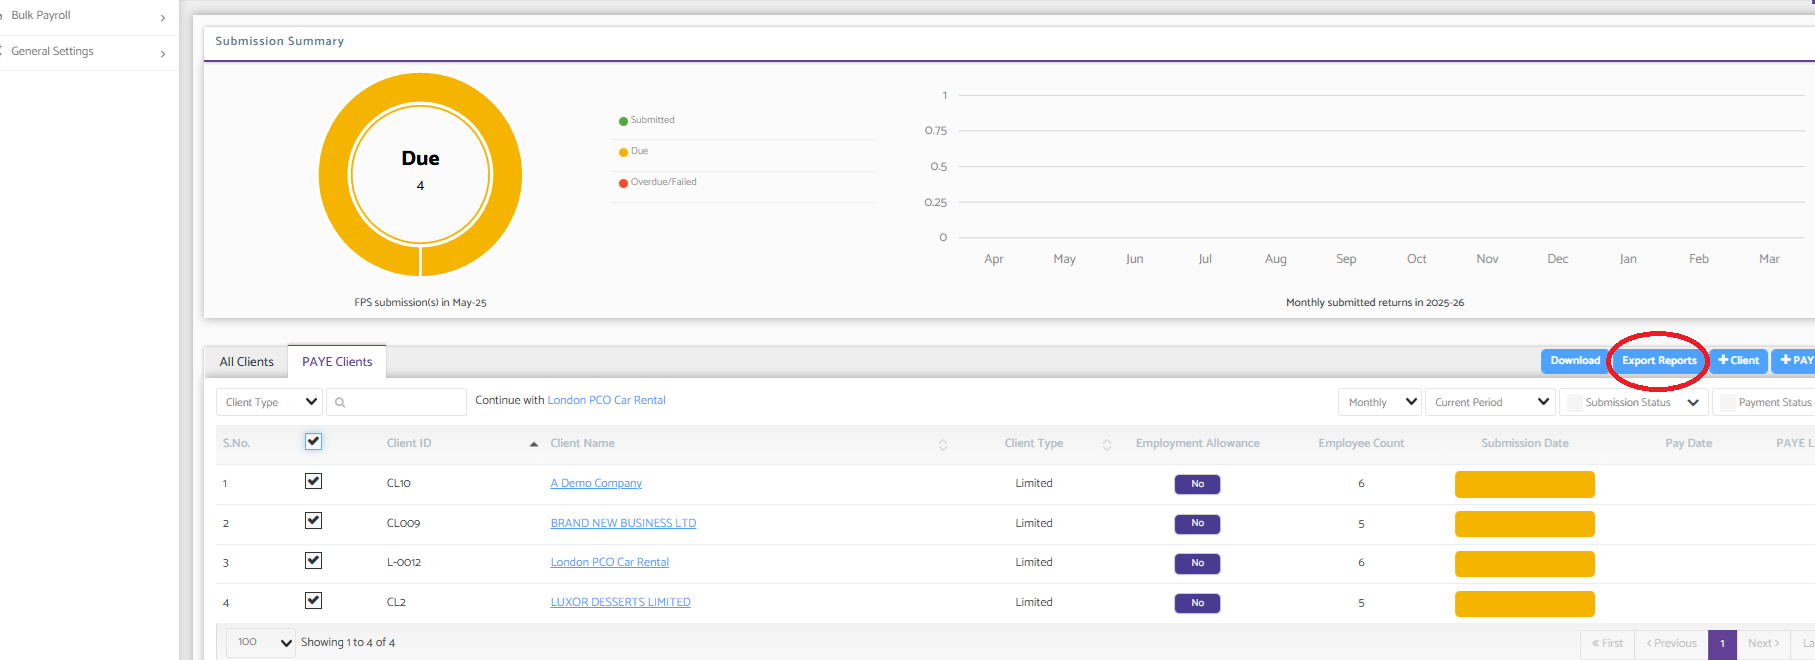Go to the First page

[1608, 643]
